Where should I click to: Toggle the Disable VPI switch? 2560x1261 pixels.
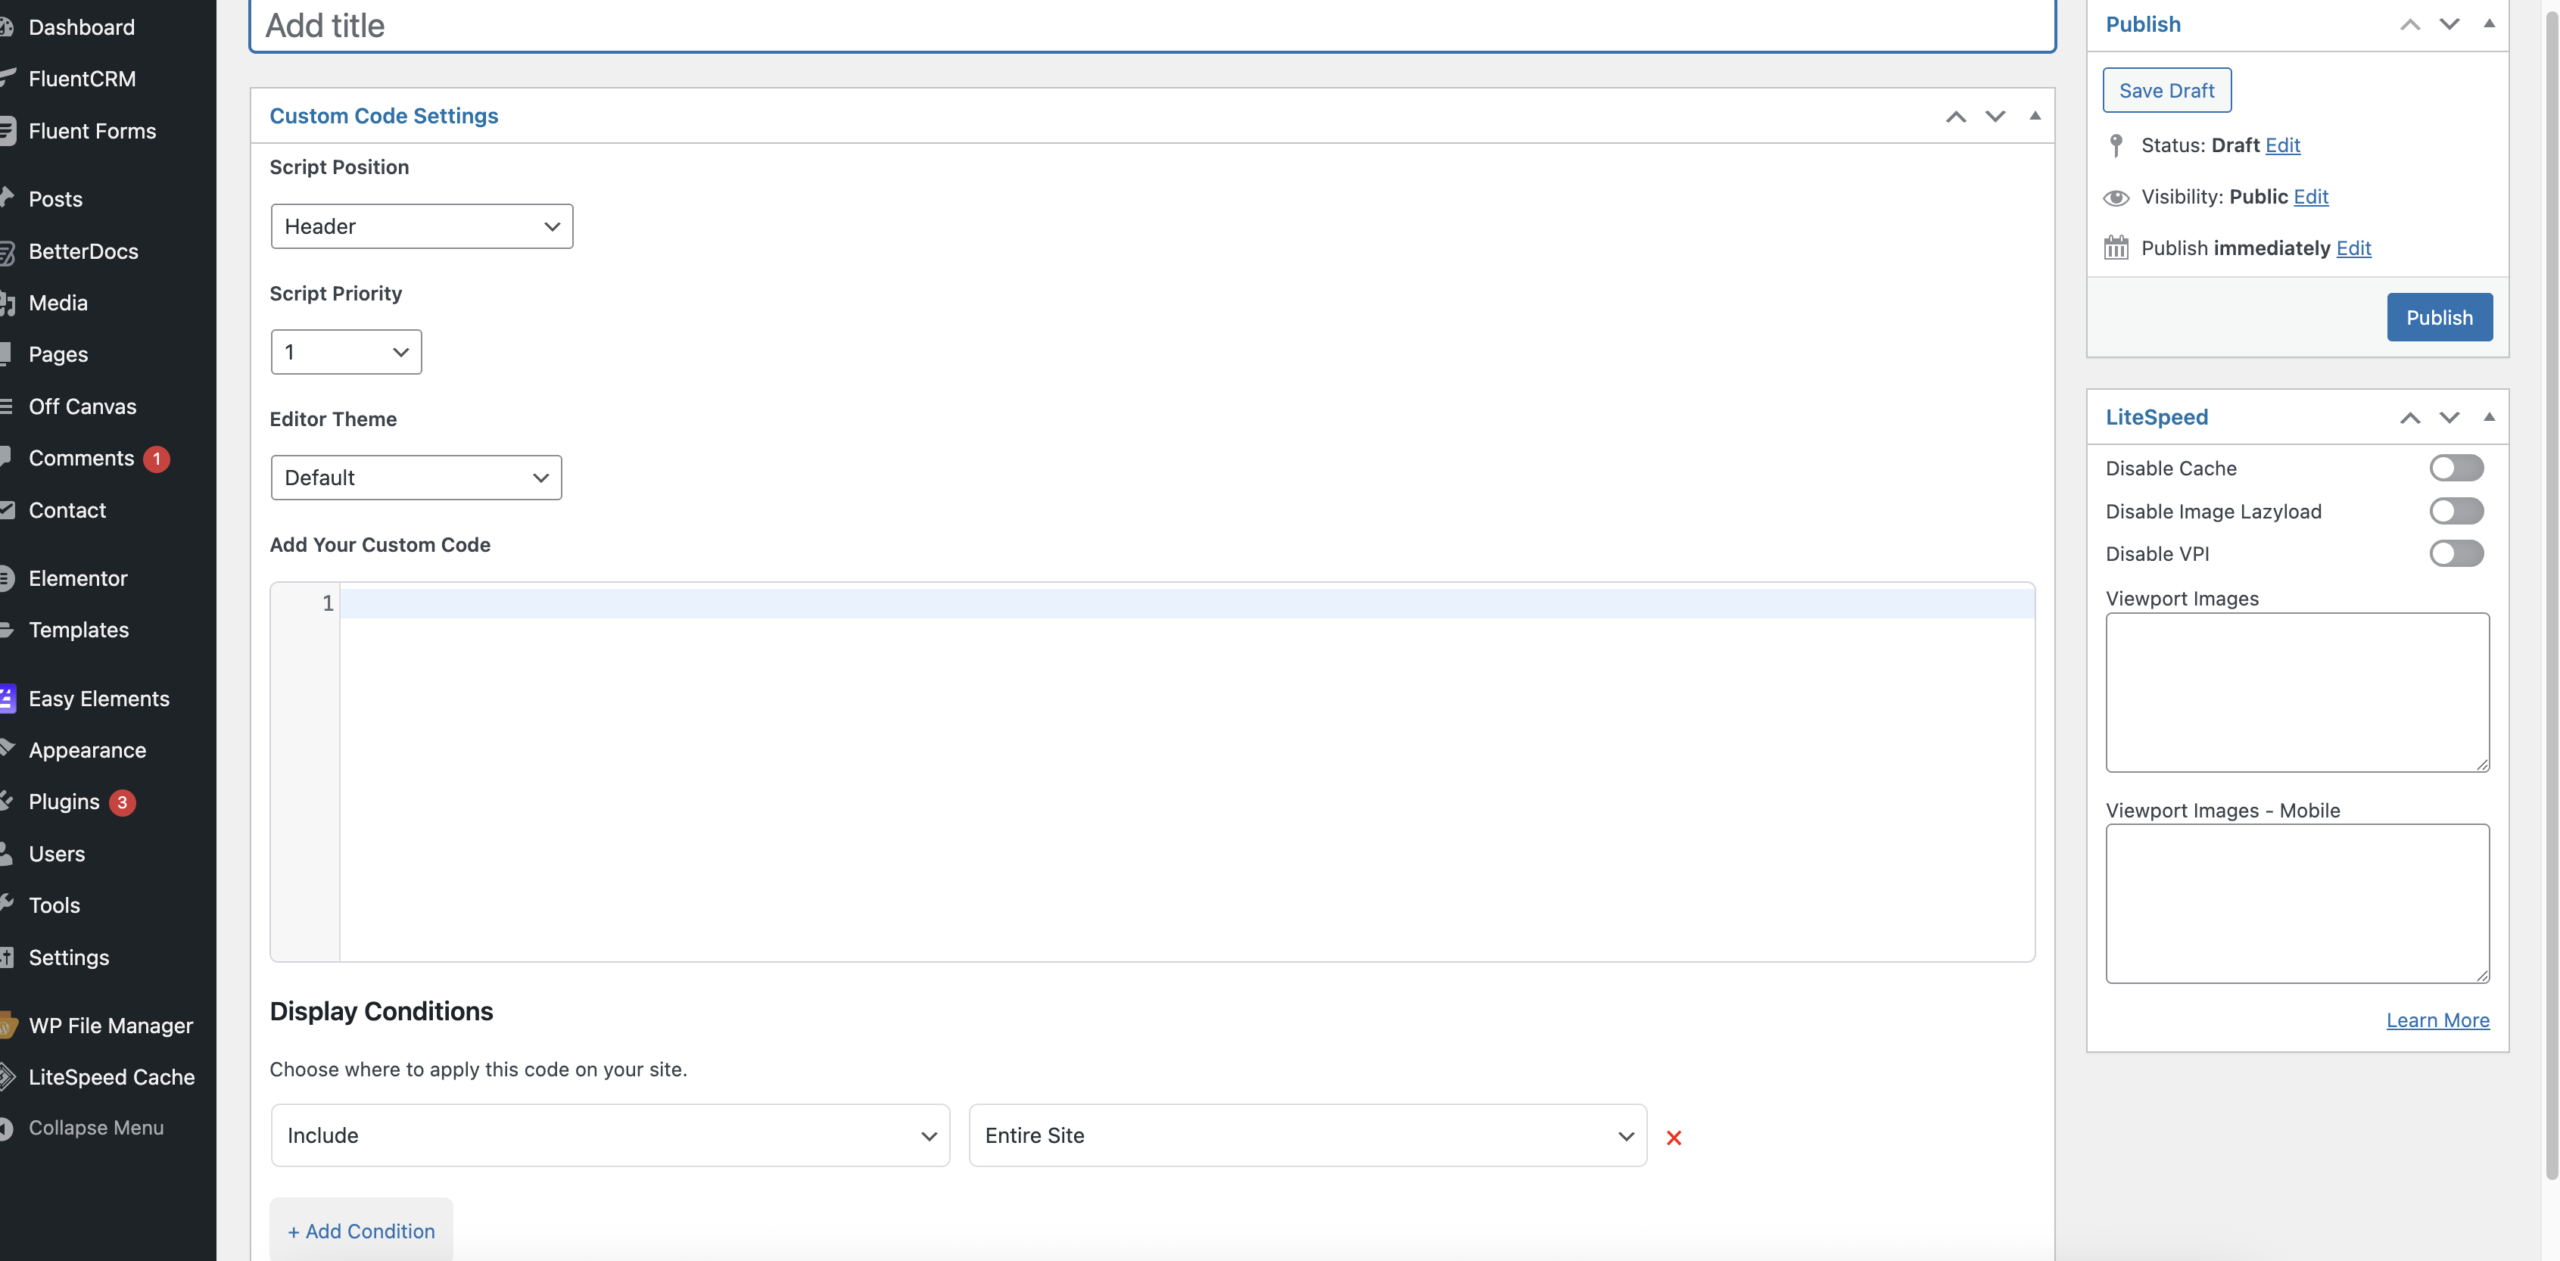click(2456, 553)
